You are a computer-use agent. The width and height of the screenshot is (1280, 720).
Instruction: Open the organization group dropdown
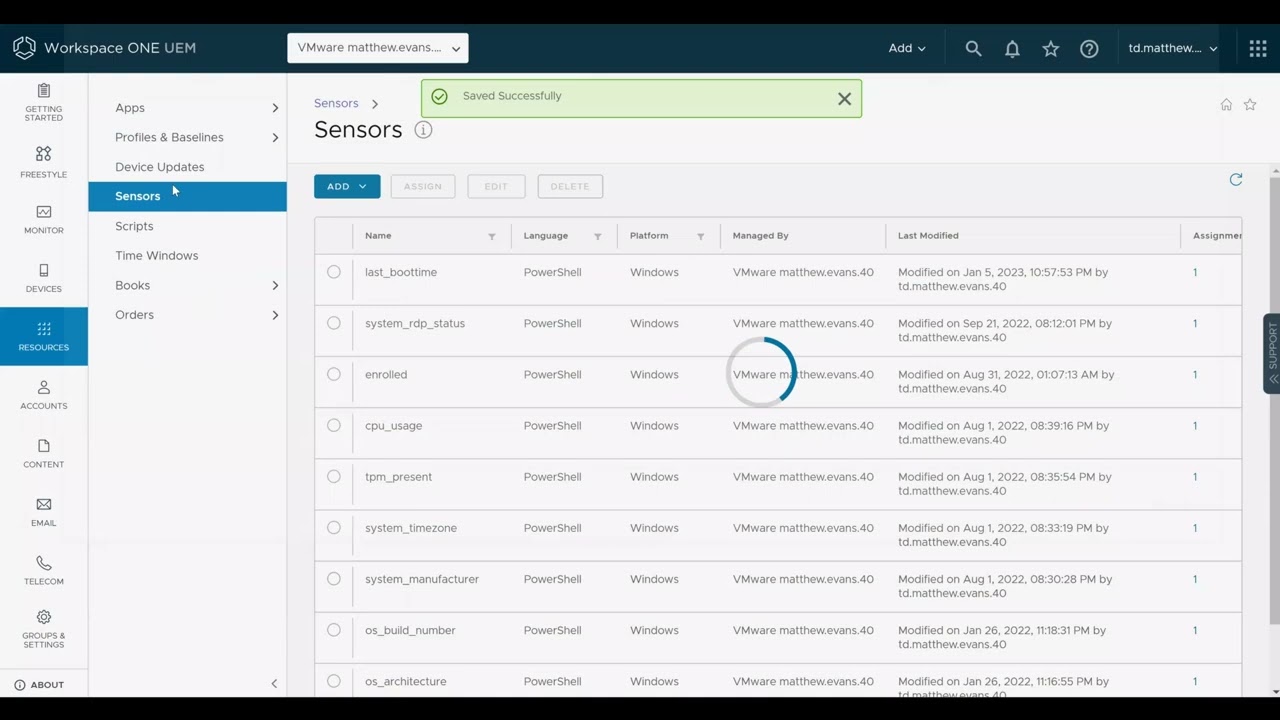click(378, 48)
